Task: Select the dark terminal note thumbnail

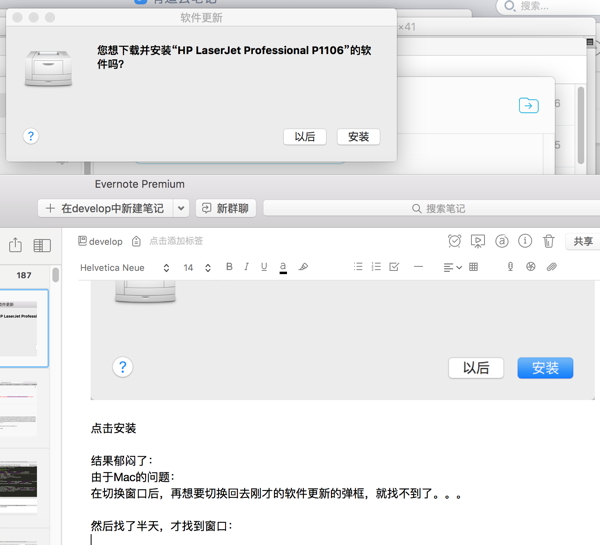Action: [18, 481]
